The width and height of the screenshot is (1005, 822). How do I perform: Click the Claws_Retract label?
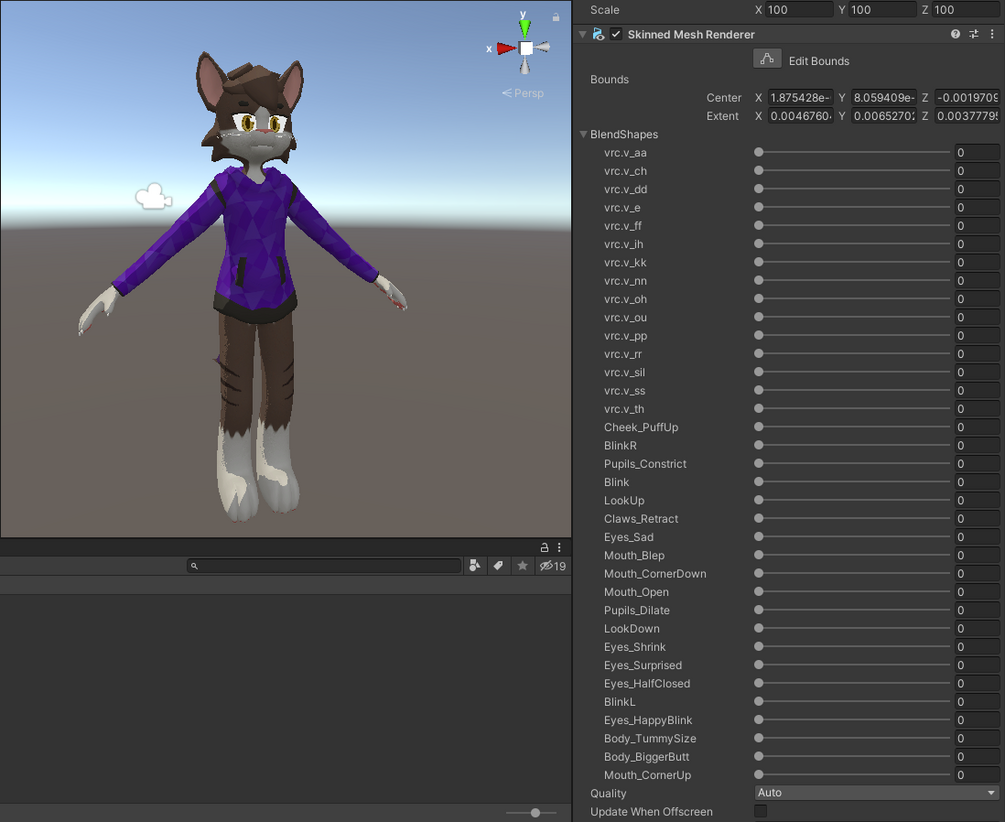pos(641,519)
